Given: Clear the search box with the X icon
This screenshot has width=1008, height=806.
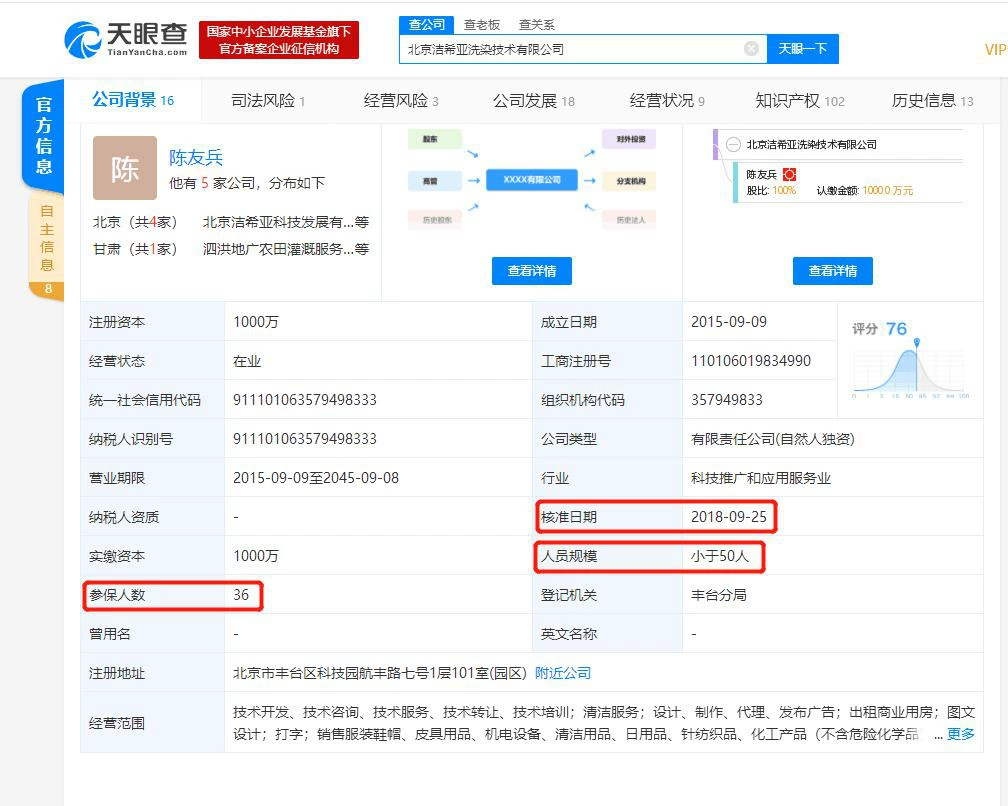Looking at the screenshot, I should click(x=751, y=49).
